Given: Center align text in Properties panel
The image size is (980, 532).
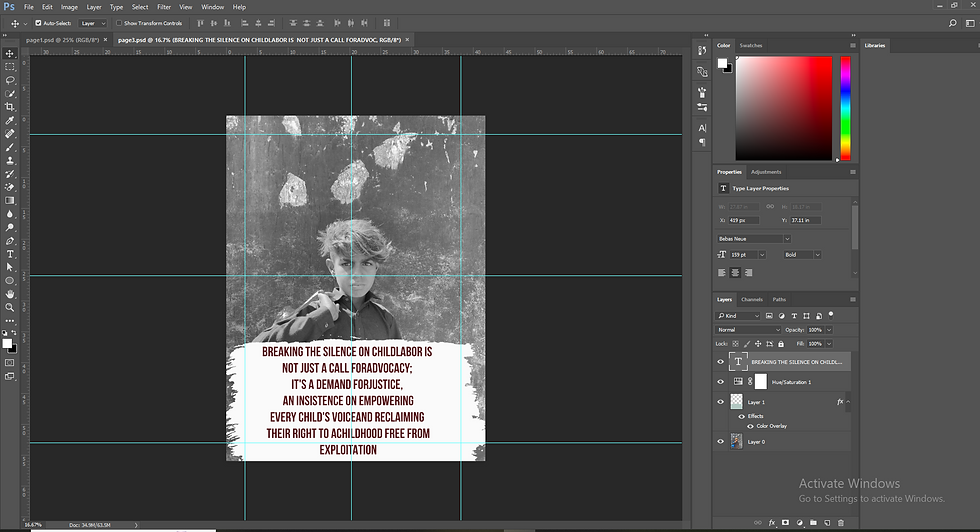Looking at the screenshot, I should (733, 272).
